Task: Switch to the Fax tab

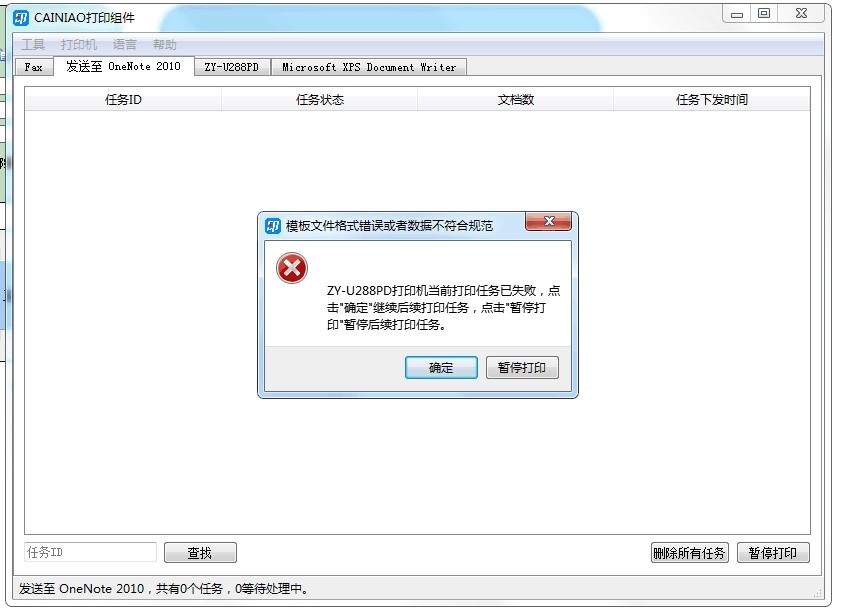Action: [34, 67]
